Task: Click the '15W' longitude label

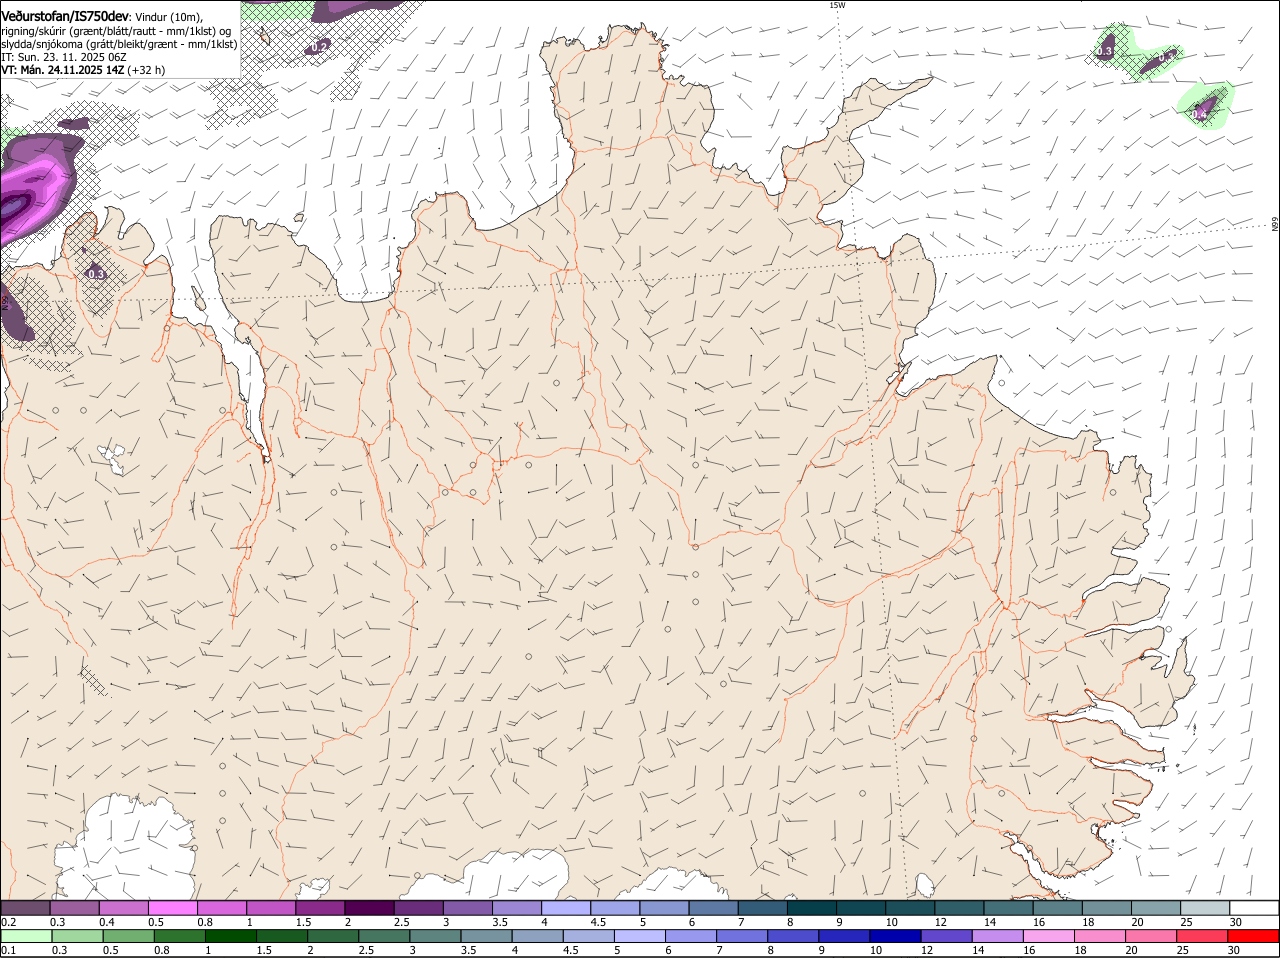Action: 837,5
